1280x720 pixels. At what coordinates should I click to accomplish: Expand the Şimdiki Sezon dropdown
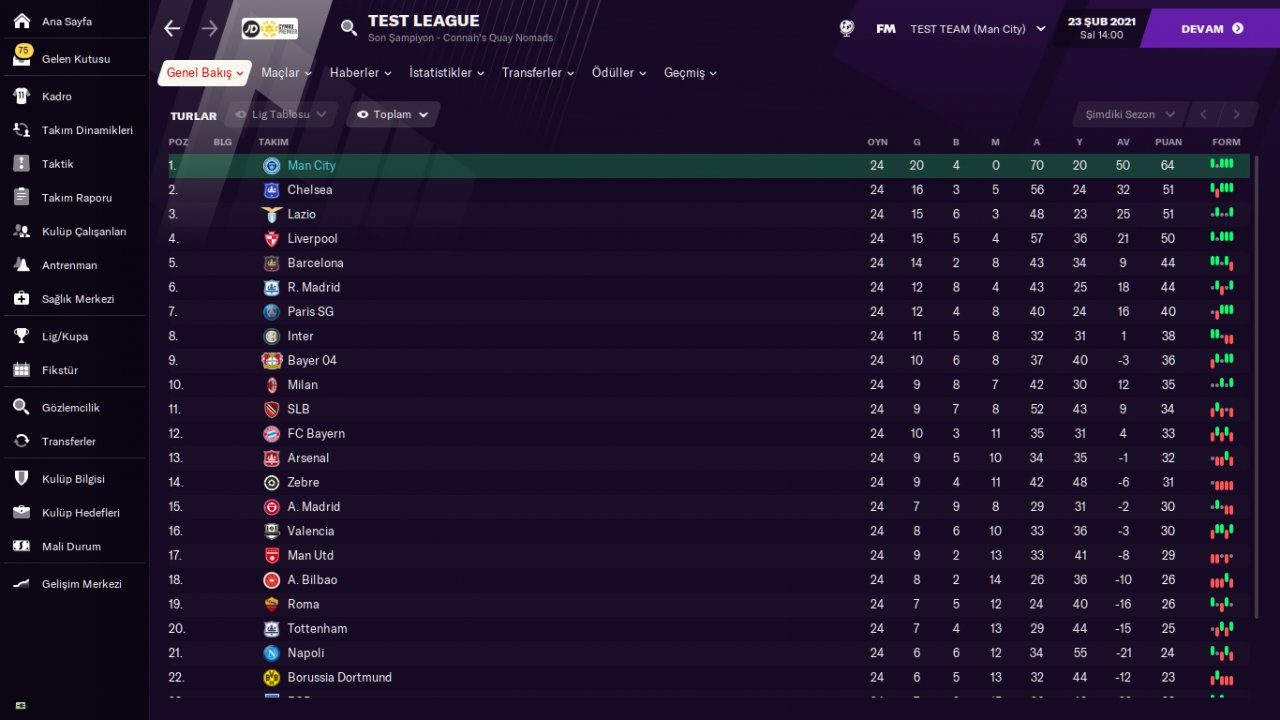[x=1129, y=115]
